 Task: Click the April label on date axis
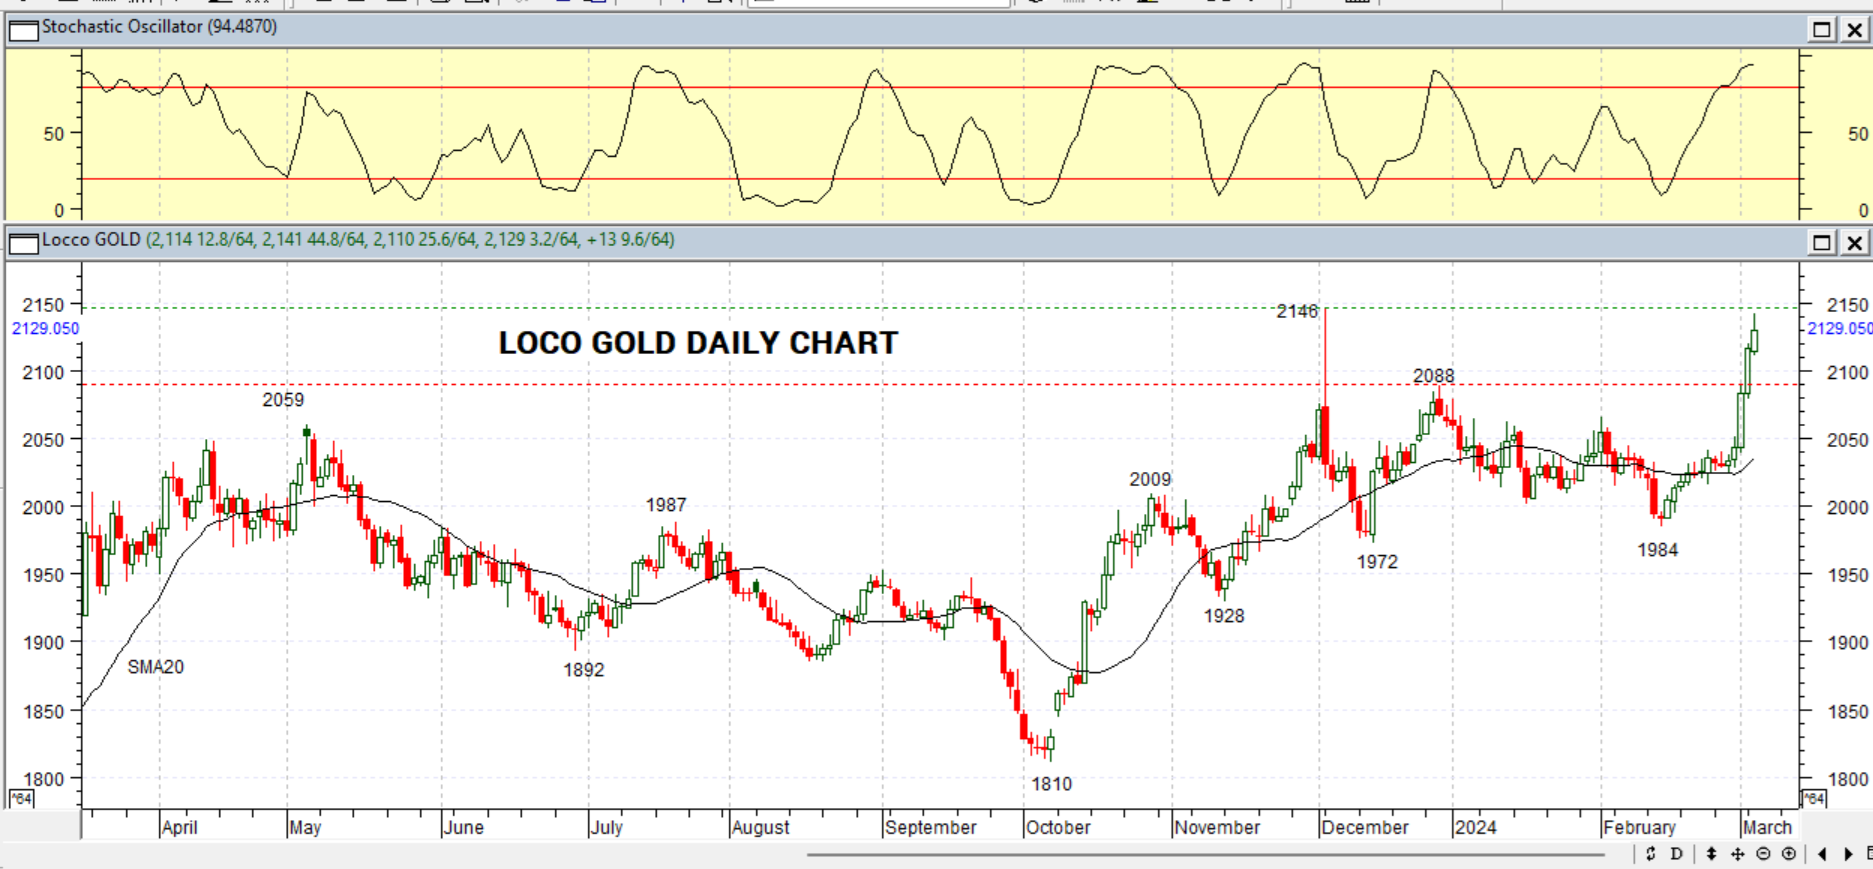180,828
